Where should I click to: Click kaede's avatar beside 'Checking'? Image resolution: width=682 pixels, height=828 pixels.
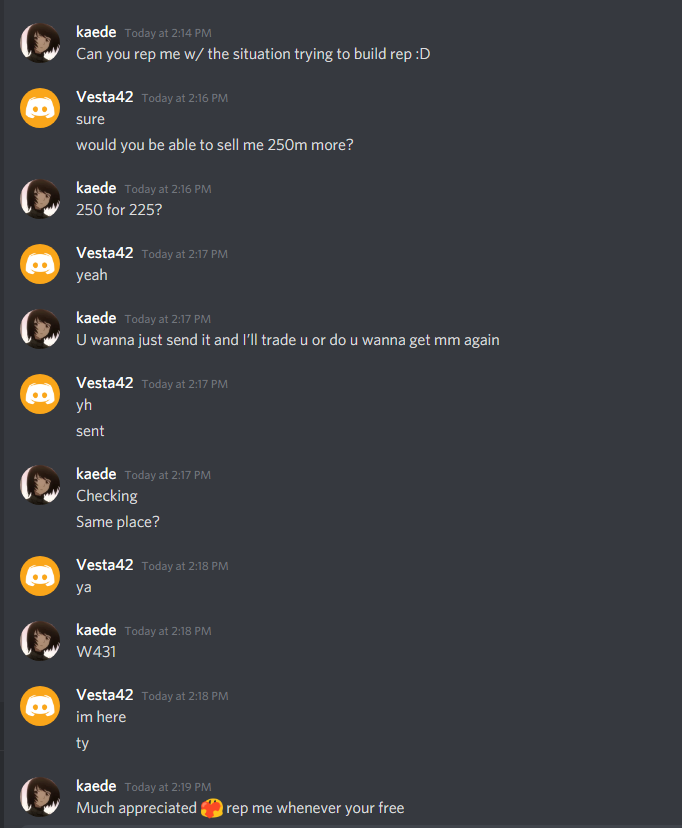tap(40, 485)
